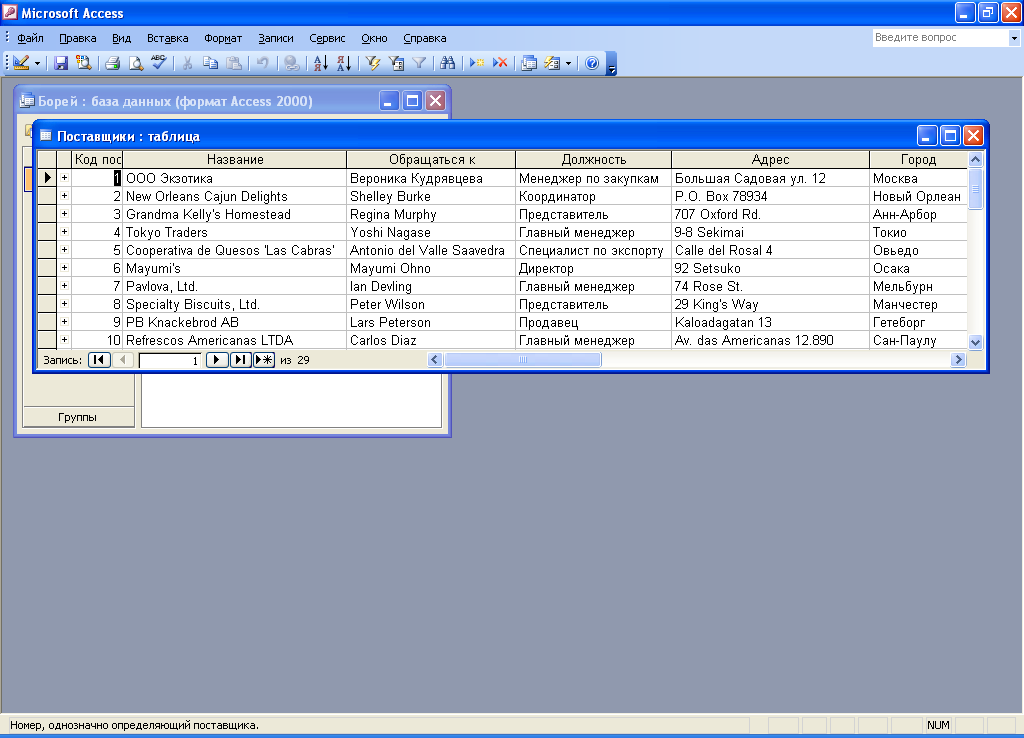The width and height of the screenshot is (1024, 738).
Task: Click the New Record toolbar icon
Action: click(x=477, y=63)
